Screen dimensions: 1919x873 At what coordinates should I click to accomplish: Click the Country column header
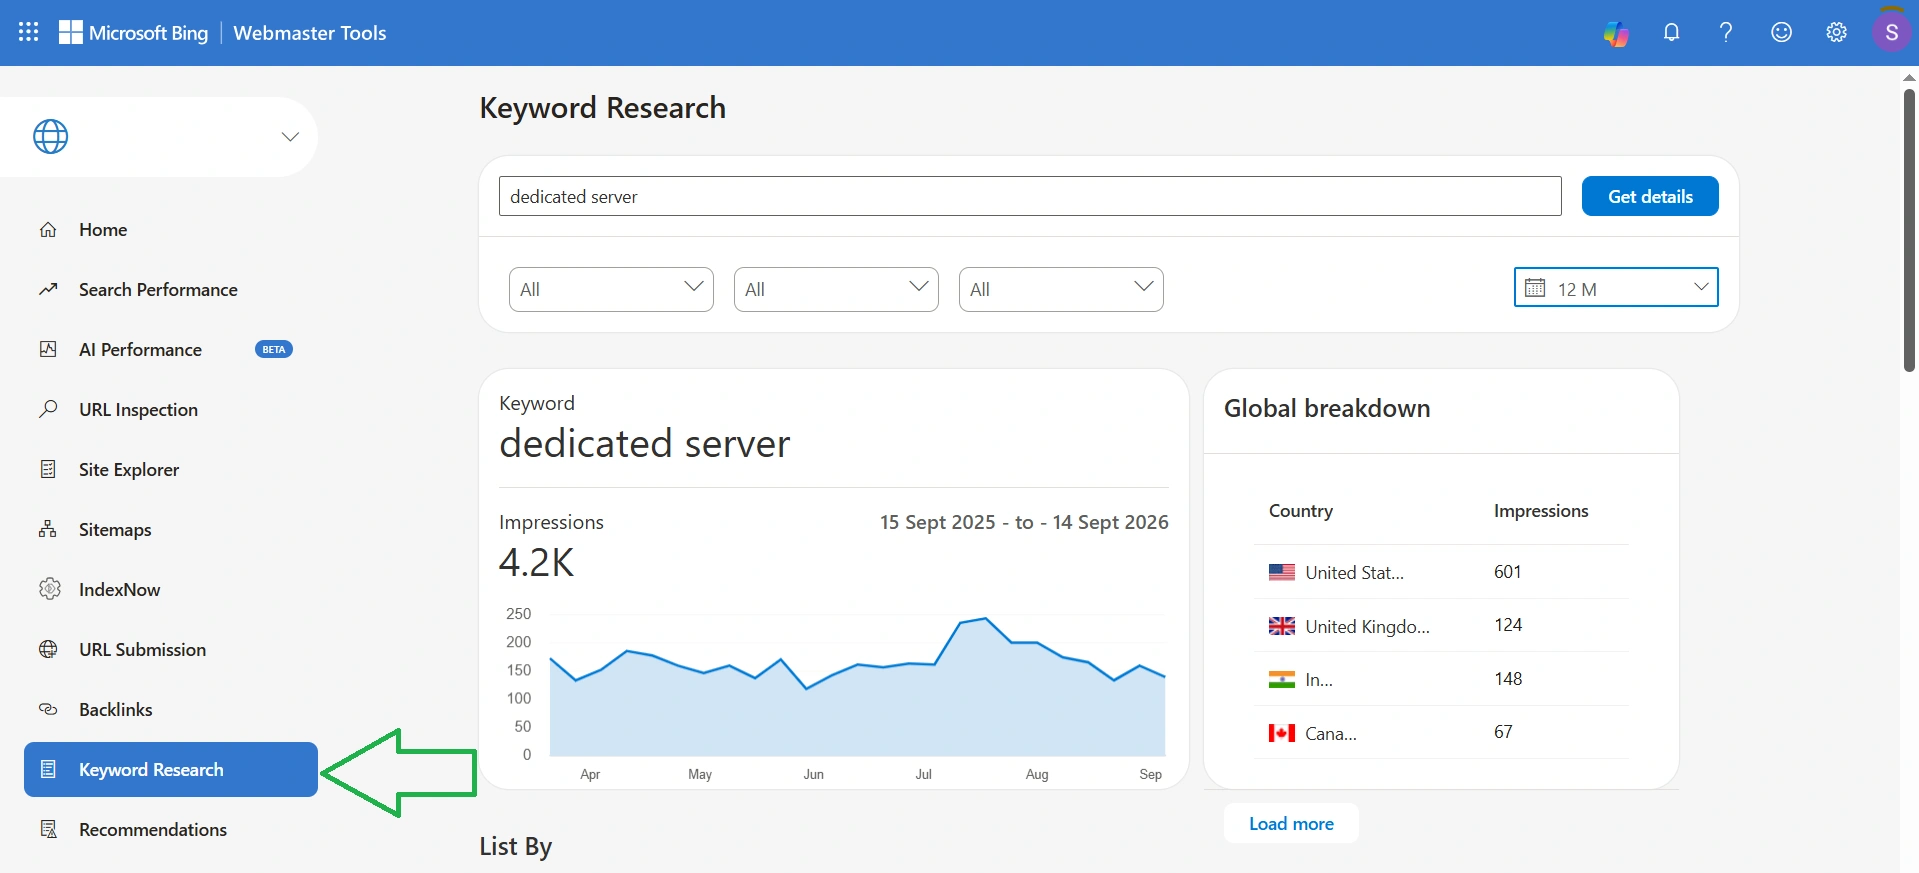tap(1301, 511)
